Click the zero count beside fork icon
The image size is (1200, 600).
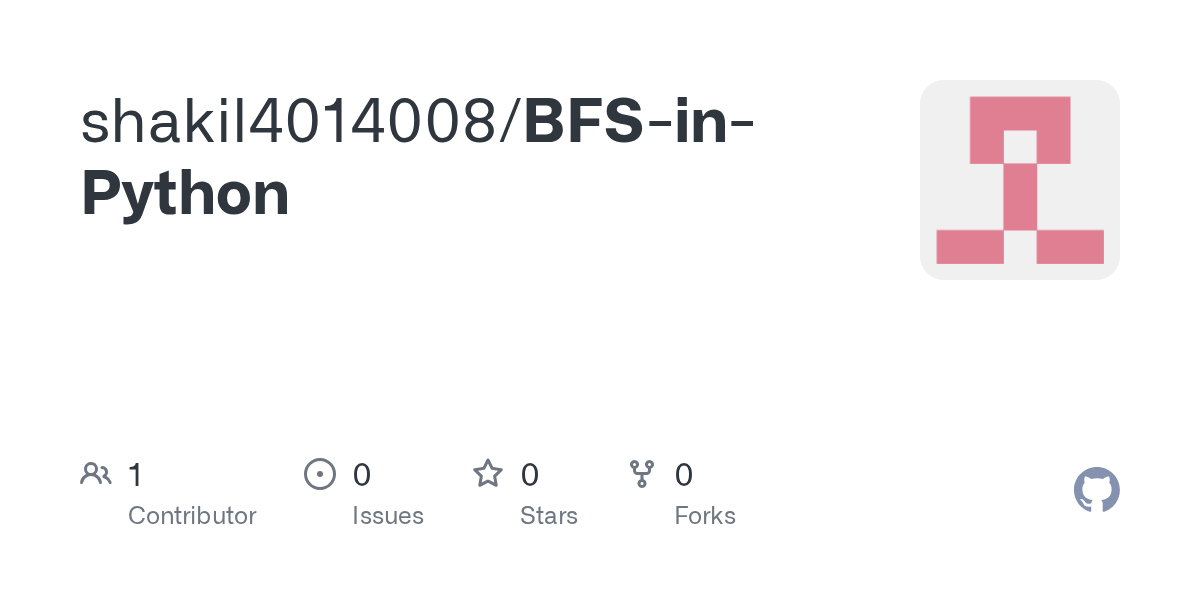684,475
